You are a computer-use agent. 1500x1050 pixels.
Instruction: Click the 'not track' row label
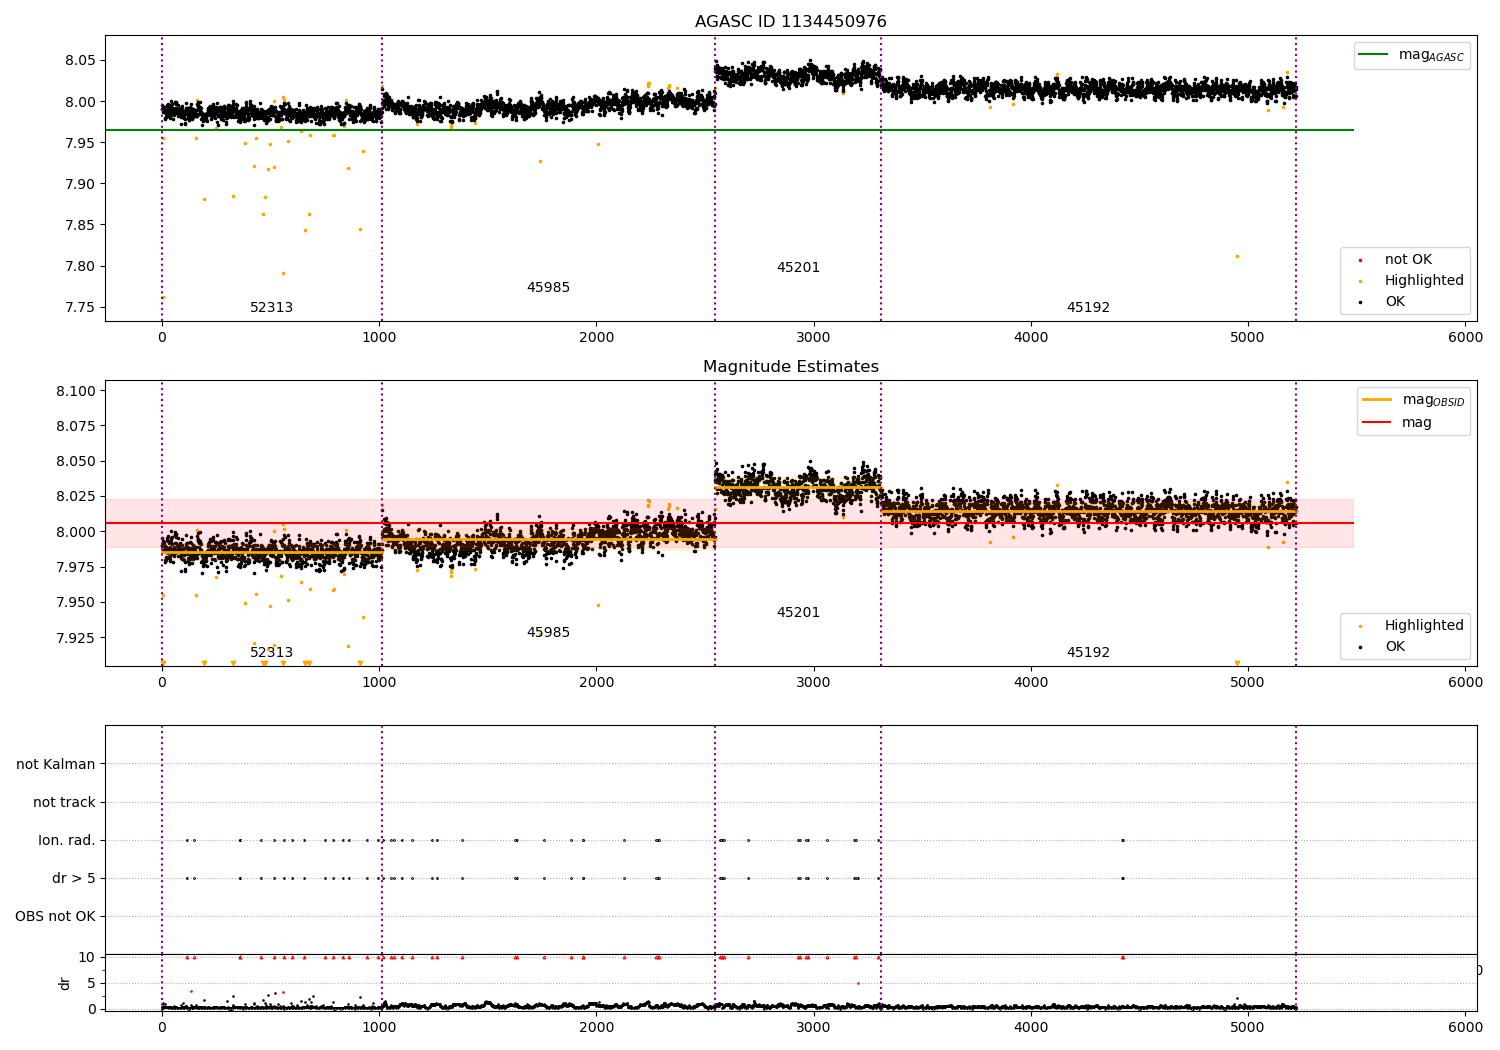(64, 803)
